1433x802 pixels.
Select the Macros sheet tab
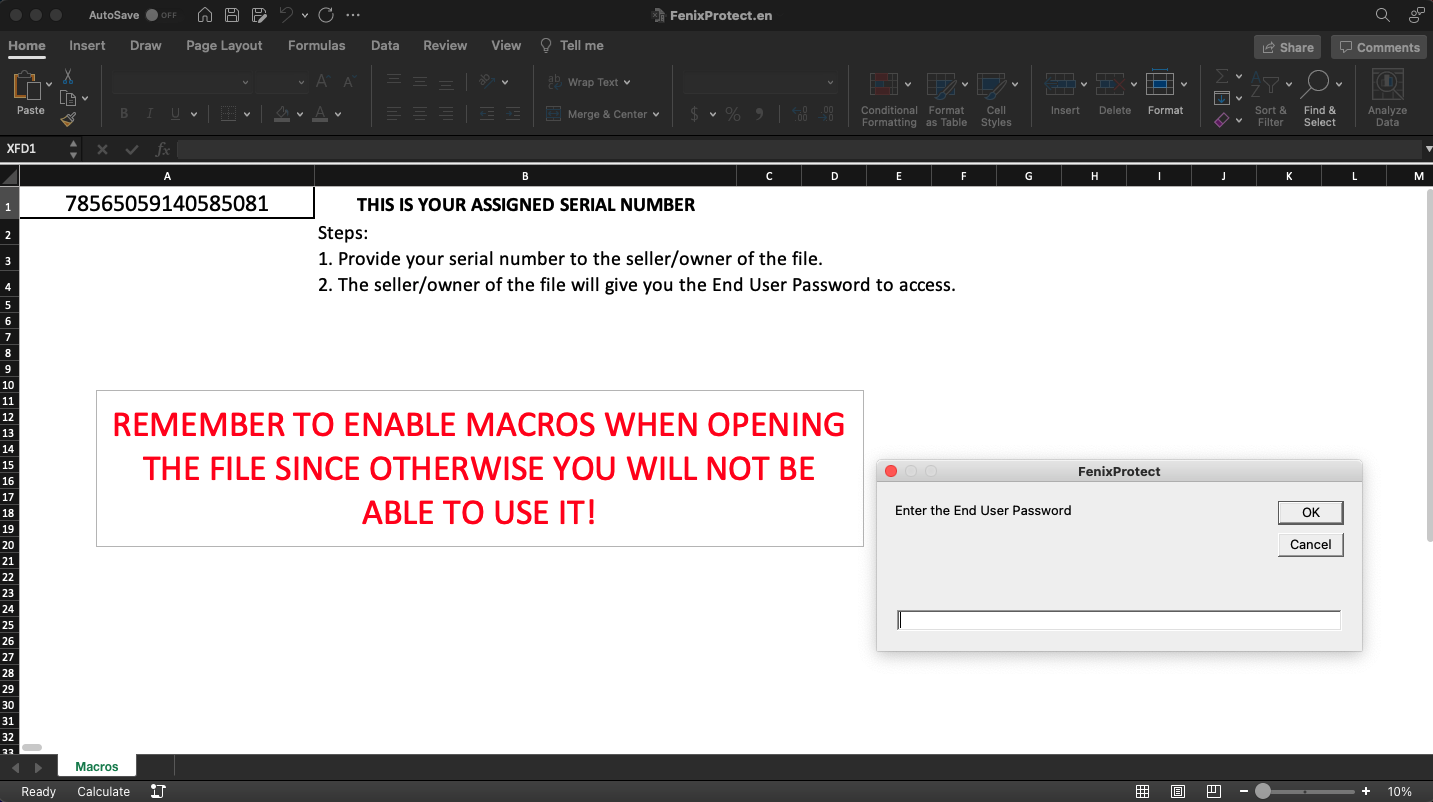(x=97, y=766)
